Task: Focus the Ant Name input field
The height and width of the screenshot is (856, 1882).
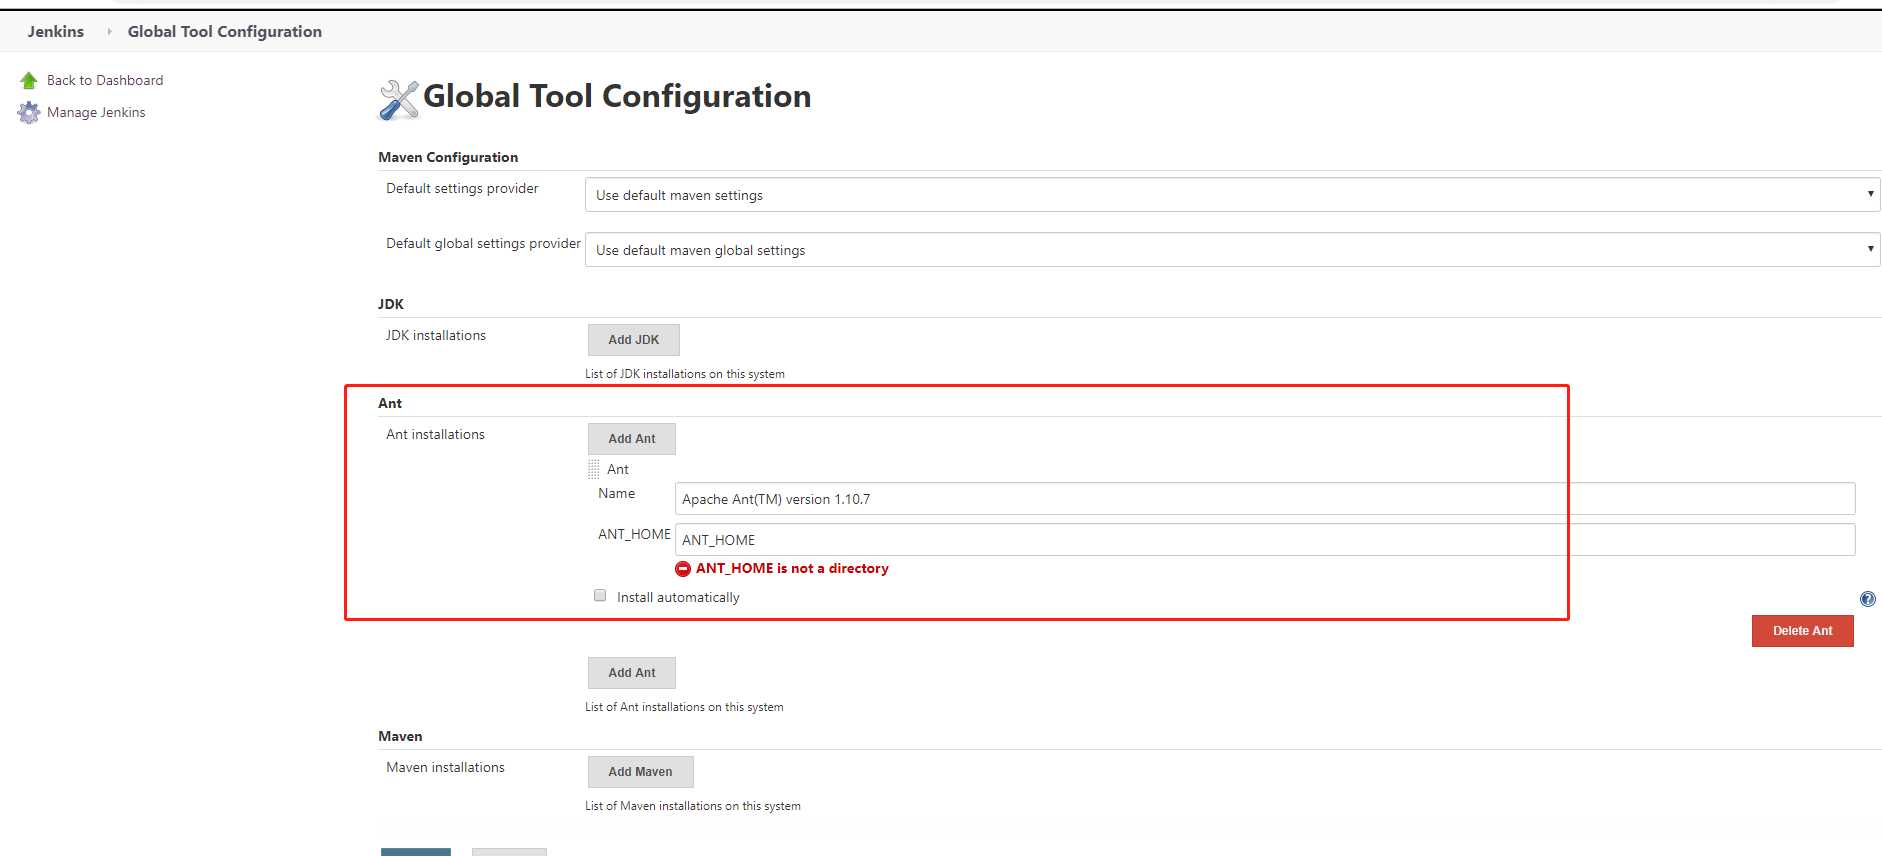Action: [x=1265, y=499]
